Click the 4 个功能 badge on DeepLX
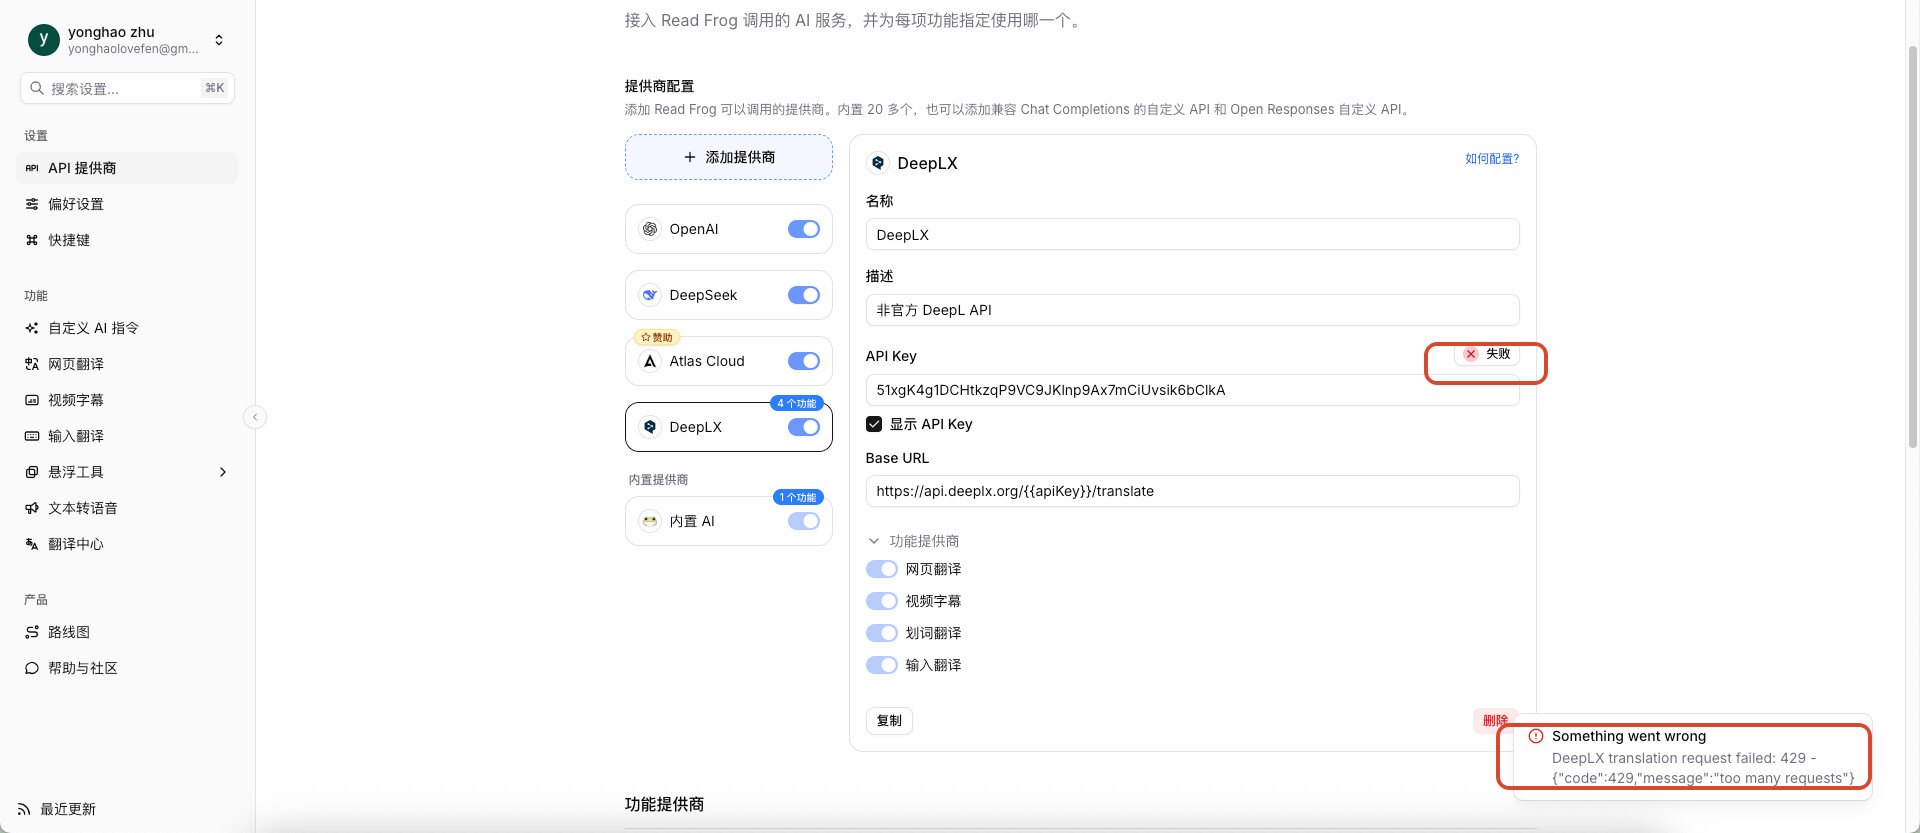The width and height of the screenshot is (1920, 833). (797, 403)
